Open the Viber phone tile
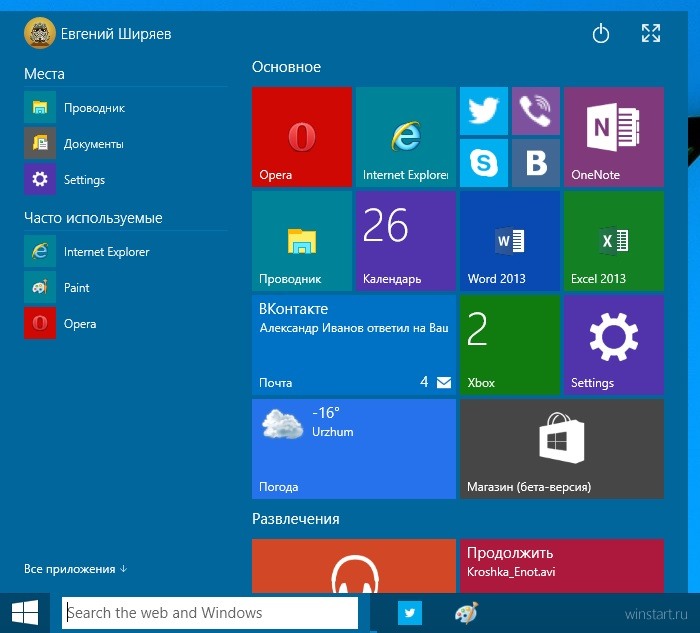Screen dimensions: 700x633 pyautogui.click(x=536, y=111)
